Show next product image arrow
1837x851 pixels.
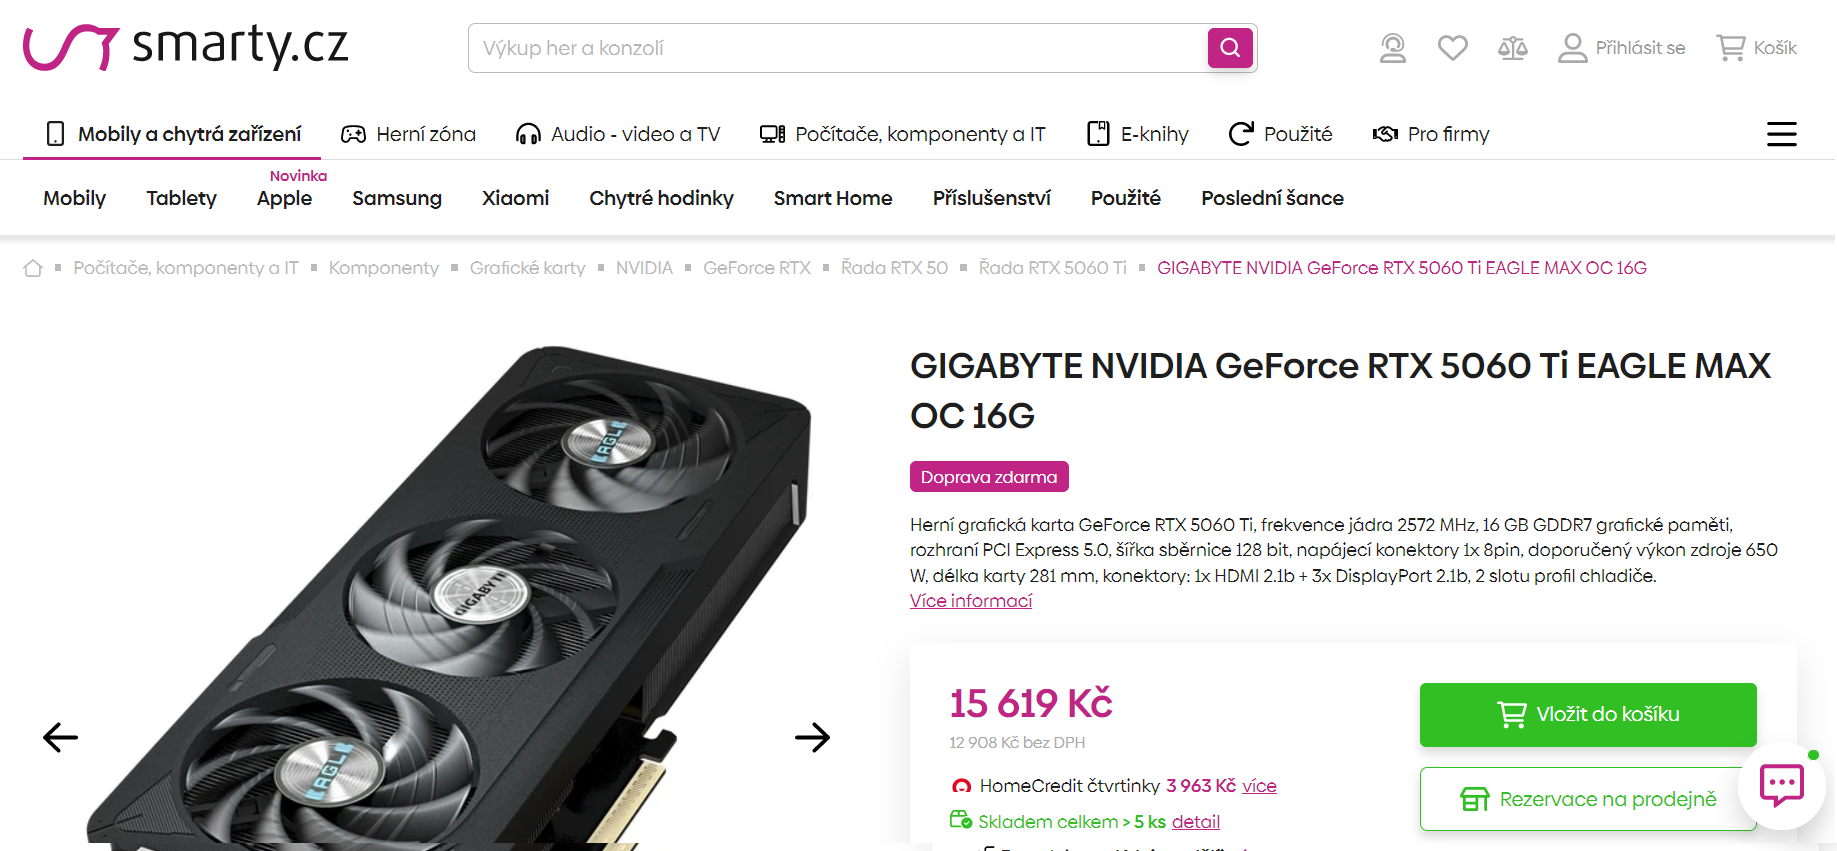(813, 738)
